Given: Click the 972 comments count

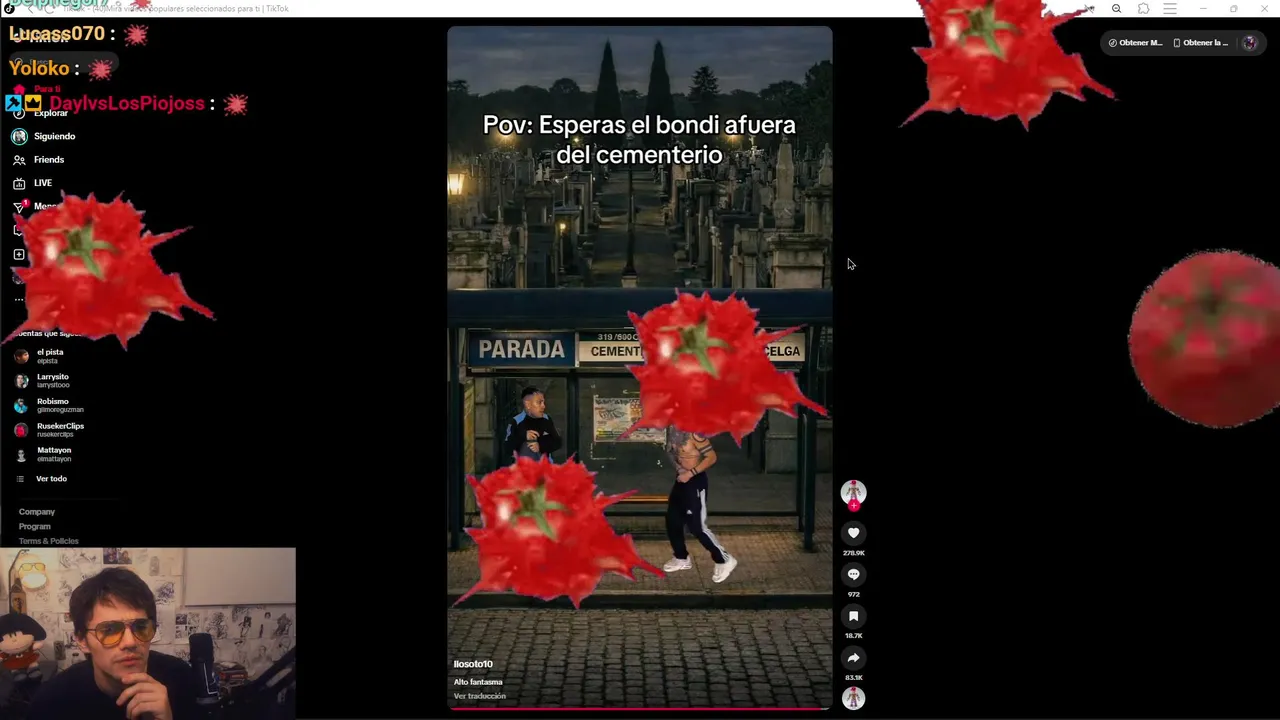Looking at the screenshot, I should [853, 594].
